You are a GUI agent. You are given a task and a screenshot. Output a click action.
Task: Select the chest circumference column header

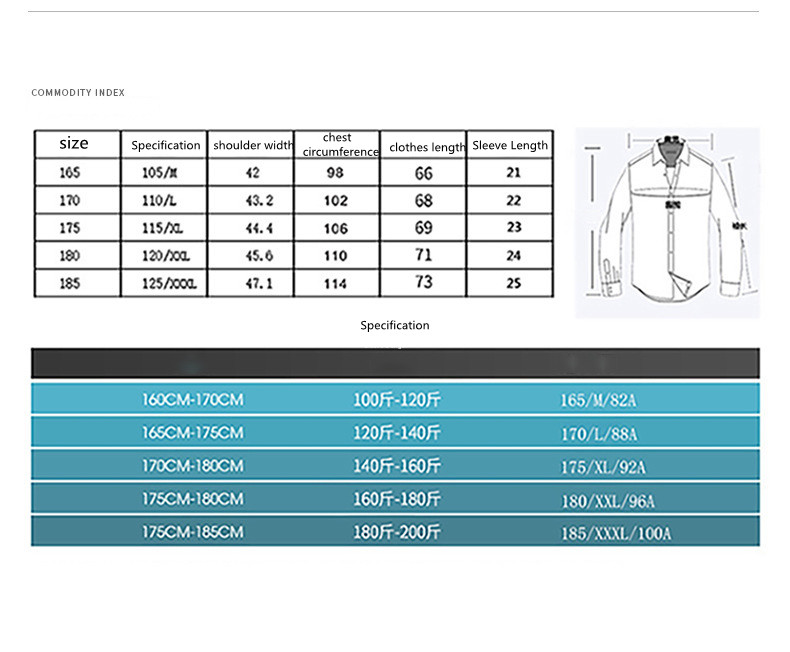point(337,145)
